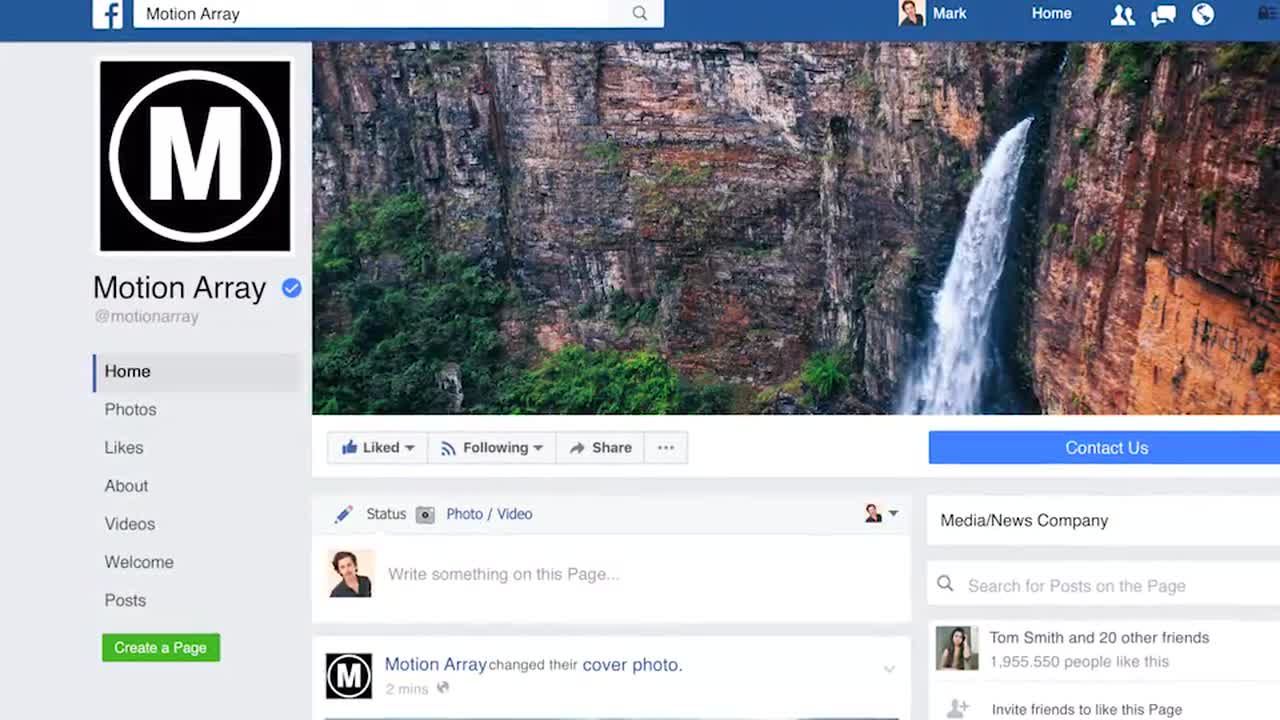Open the Videos section in sidebar
1280x720 pixels.
pyautogui.click(x=130, y=524)
